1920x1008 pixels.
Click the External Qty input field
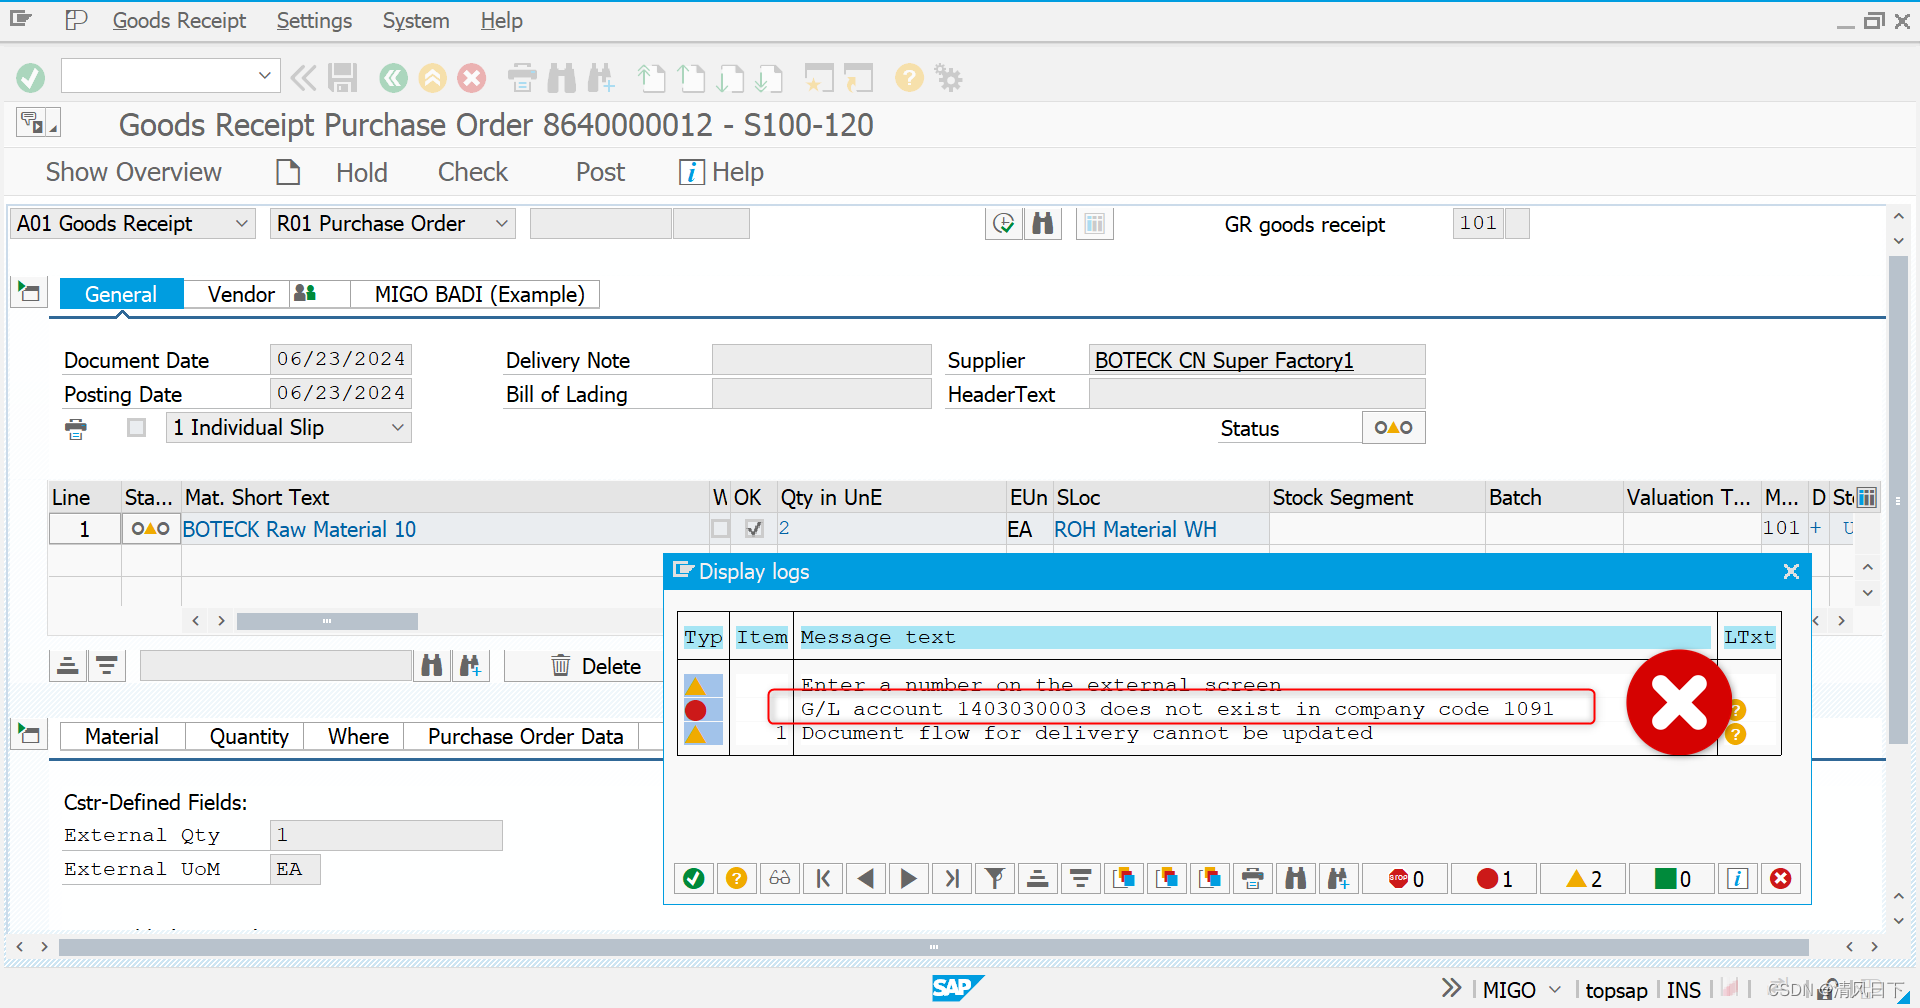click(386, 835)
